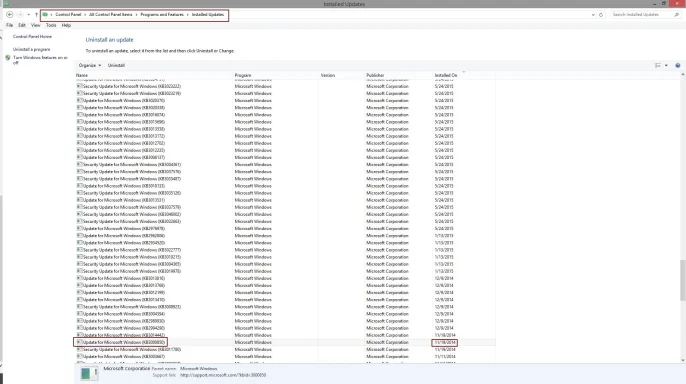The width and height of the screenshot is (686, 384).
Task: Navigate to All Control Panel Items breadcrumb
Action: [110, 14]
